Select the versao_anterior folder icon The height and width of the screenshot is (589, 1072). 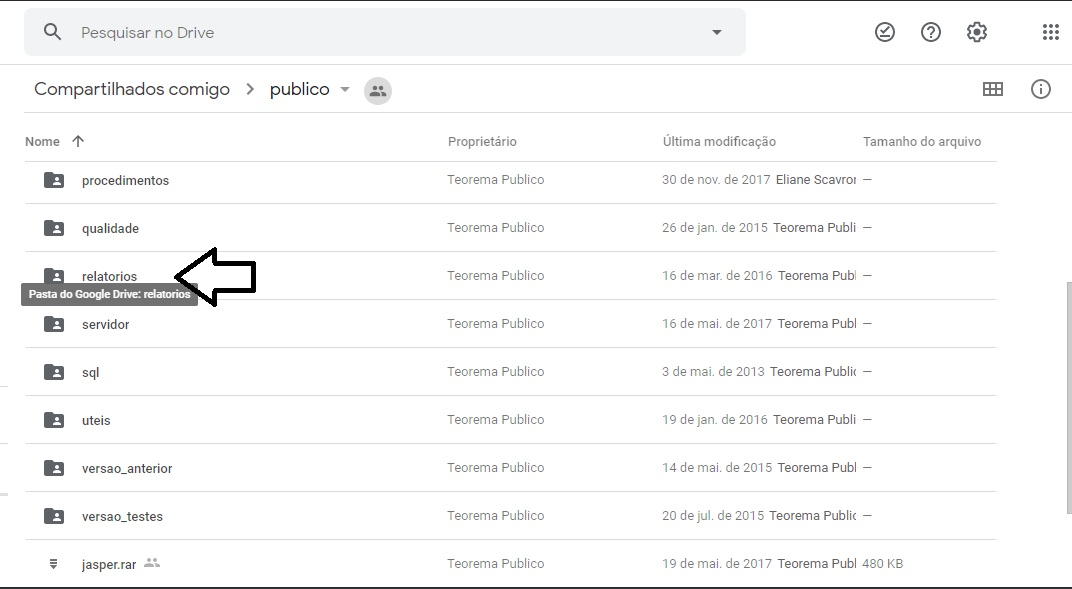click(x=54, y=467)
